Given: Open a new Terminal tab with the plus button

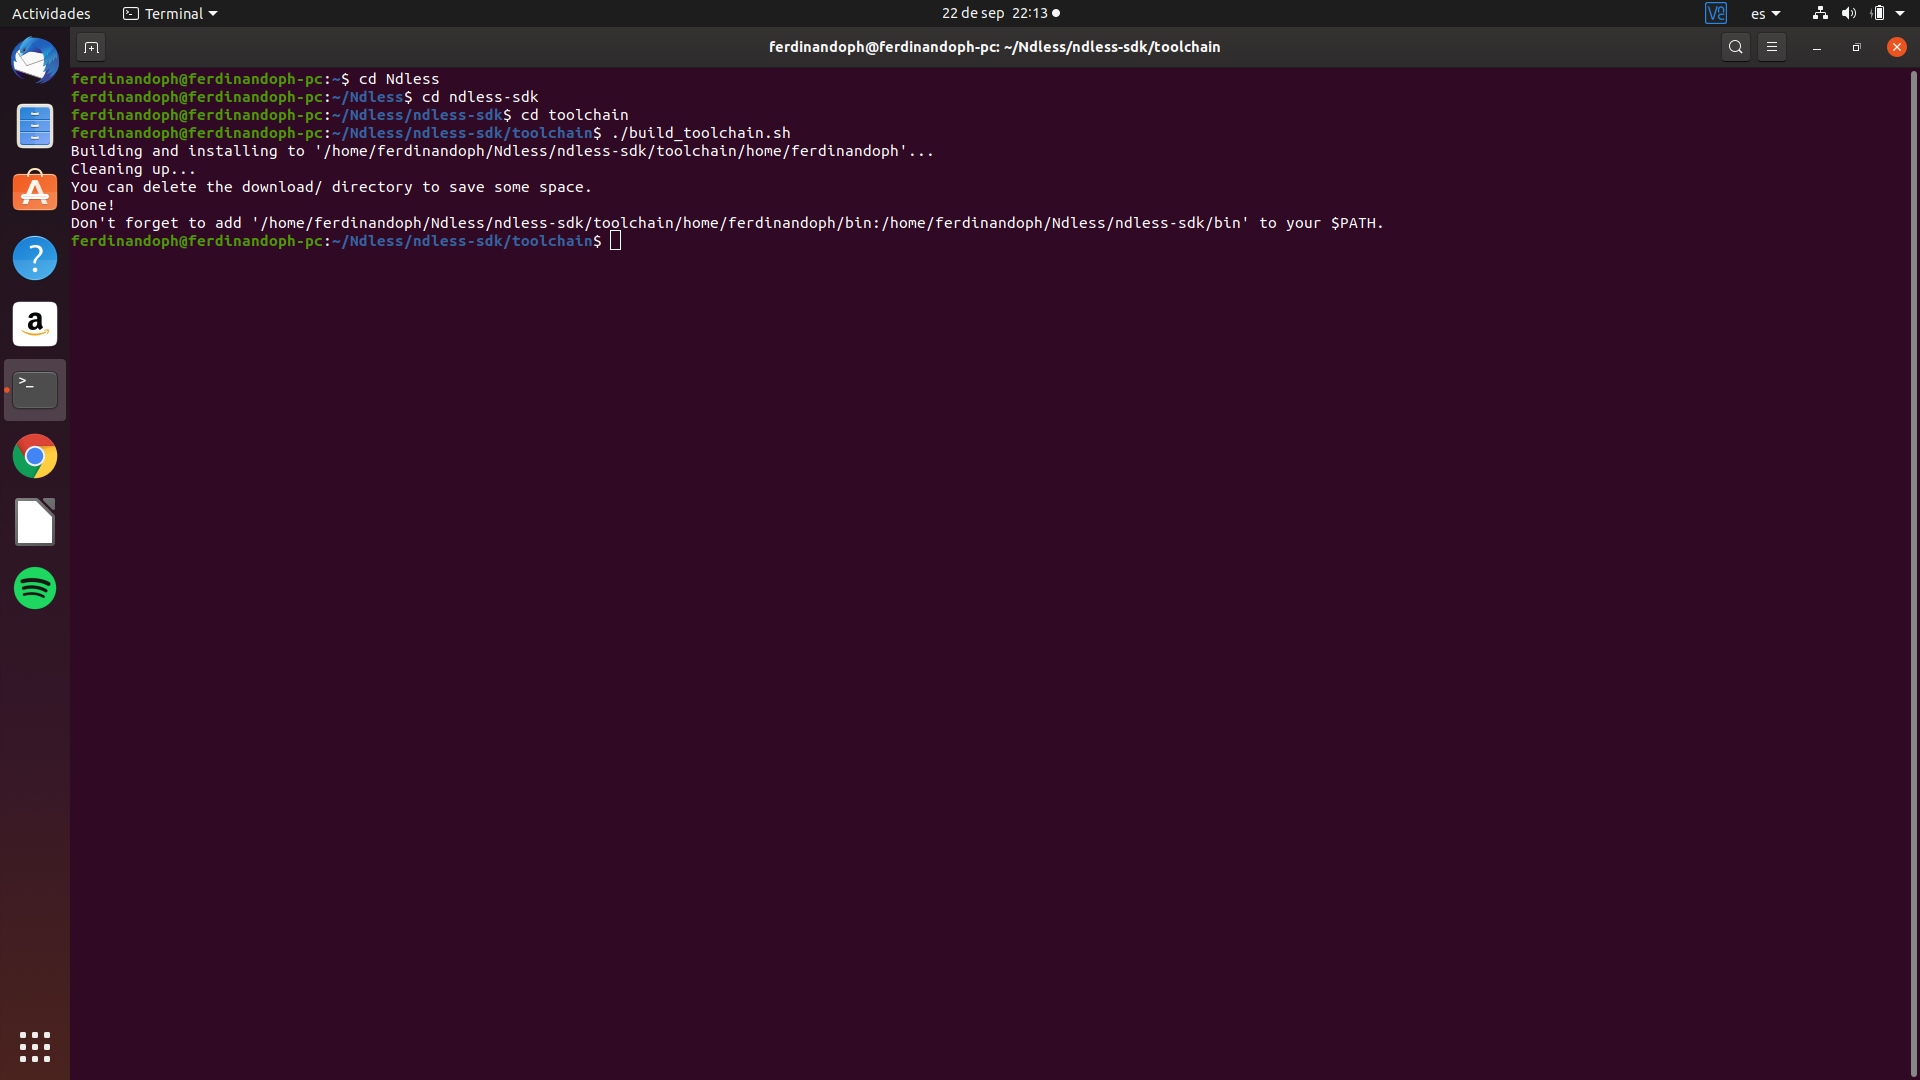Looking at the screenshot, I should [91, 47].
